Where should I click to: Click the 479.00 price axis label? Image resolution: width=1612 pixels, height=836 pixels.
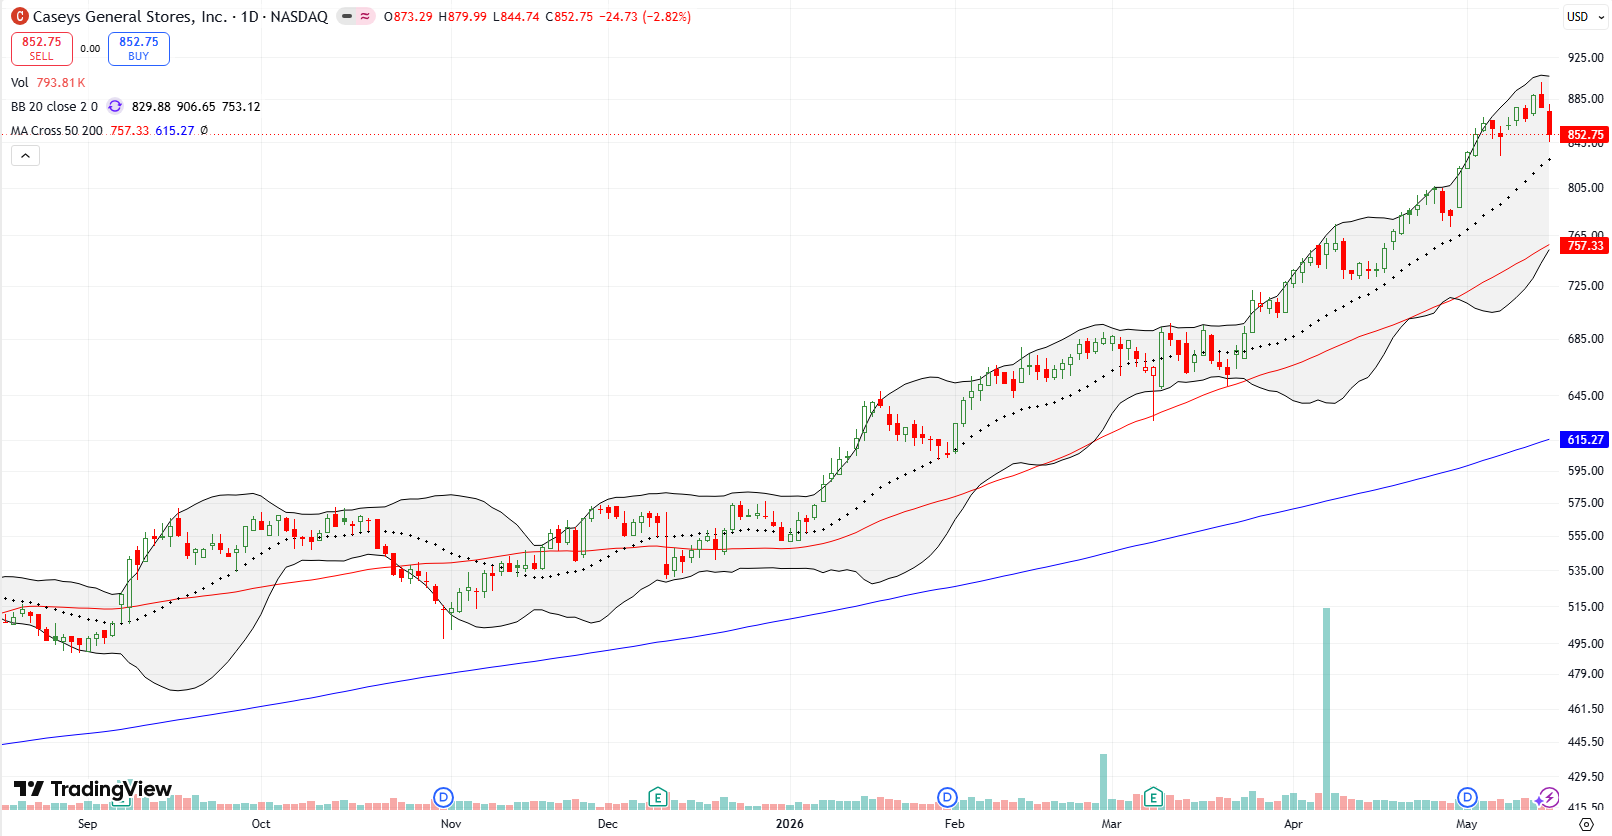(1586, 674)
